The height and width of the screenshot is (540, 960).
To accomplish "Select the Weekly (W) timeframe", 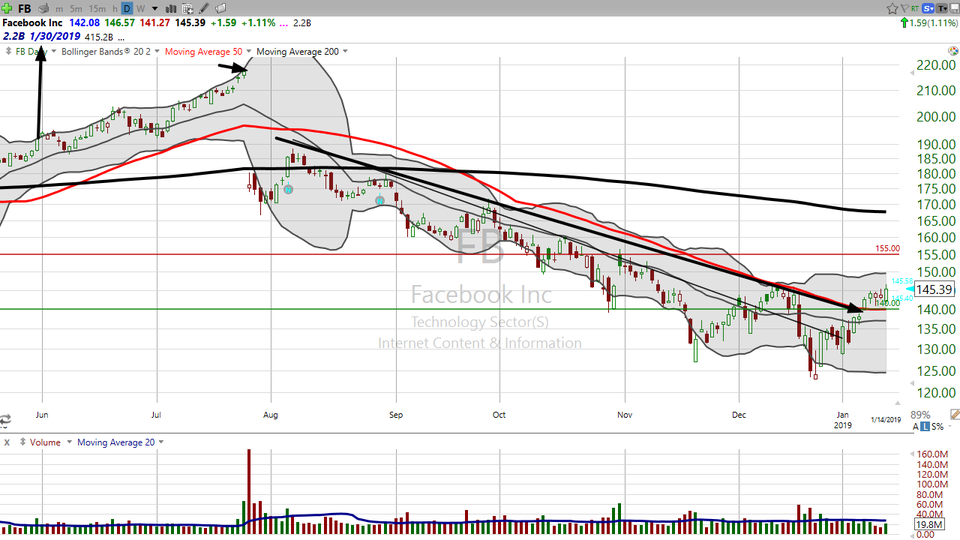I will (141, 9).
